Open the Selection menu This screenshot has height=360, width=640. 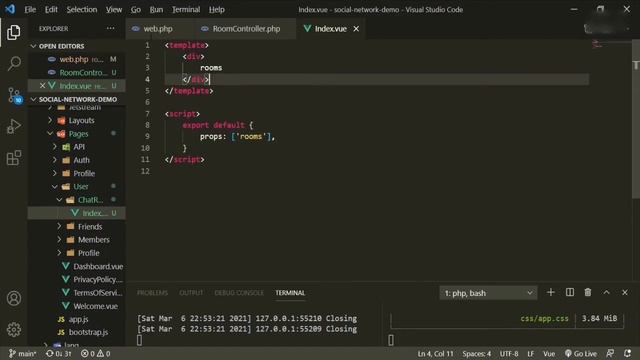pos(82,9)
